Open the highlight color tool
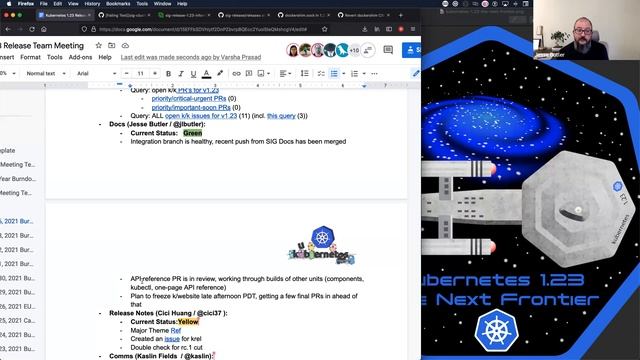 220,73
